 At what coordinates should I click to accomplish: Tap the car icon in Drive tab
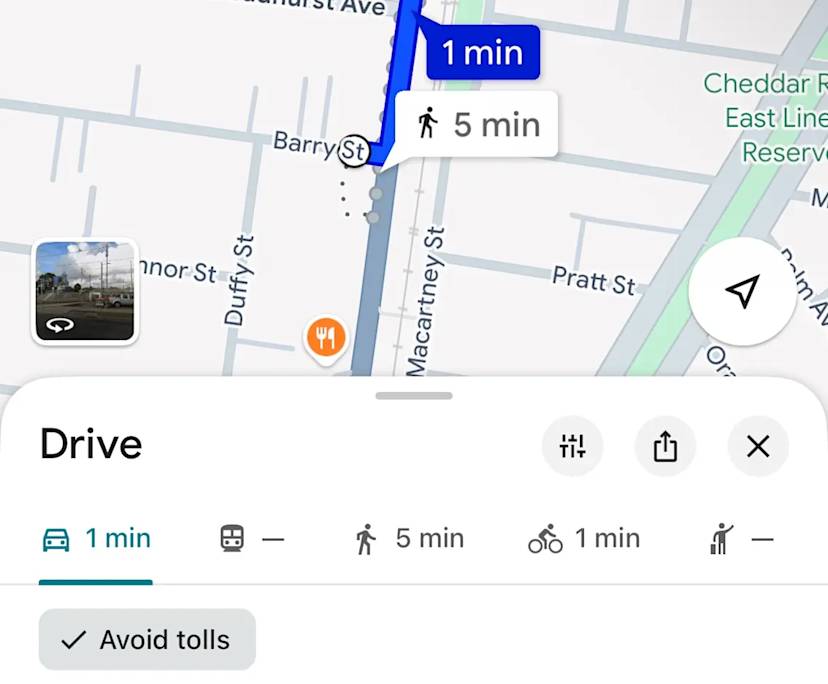[56, 540]
